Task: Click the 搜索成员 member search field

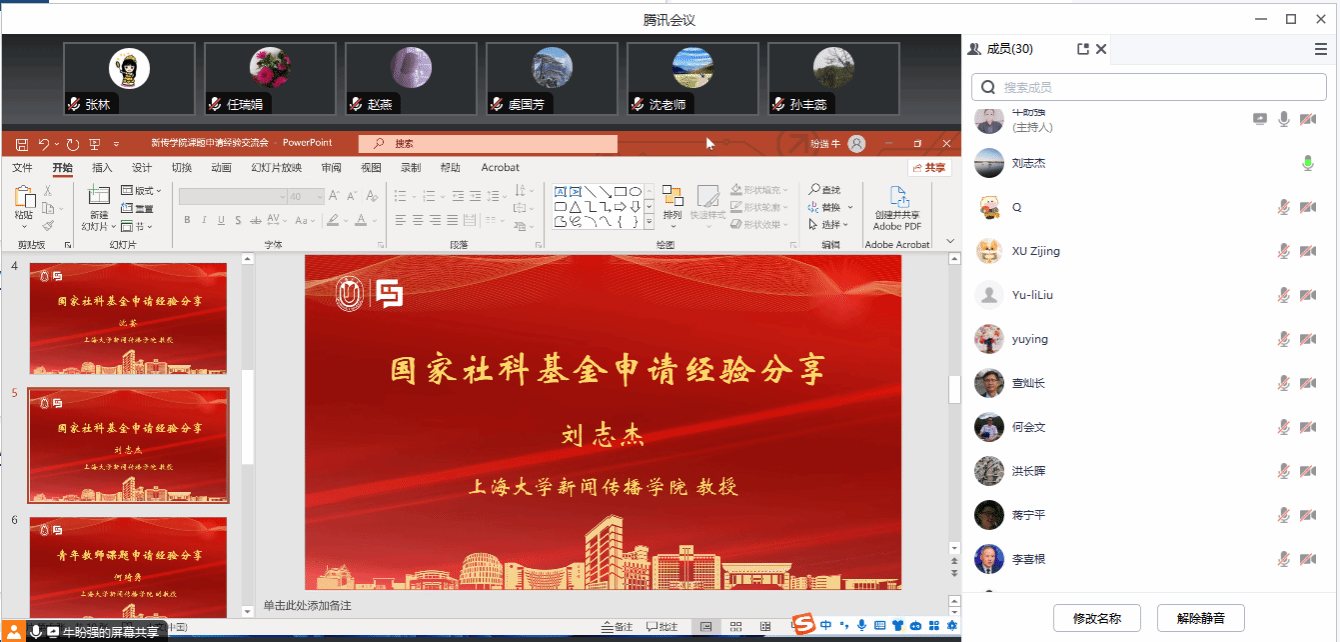Action: pyautogui.click(x=1150, y=87)
